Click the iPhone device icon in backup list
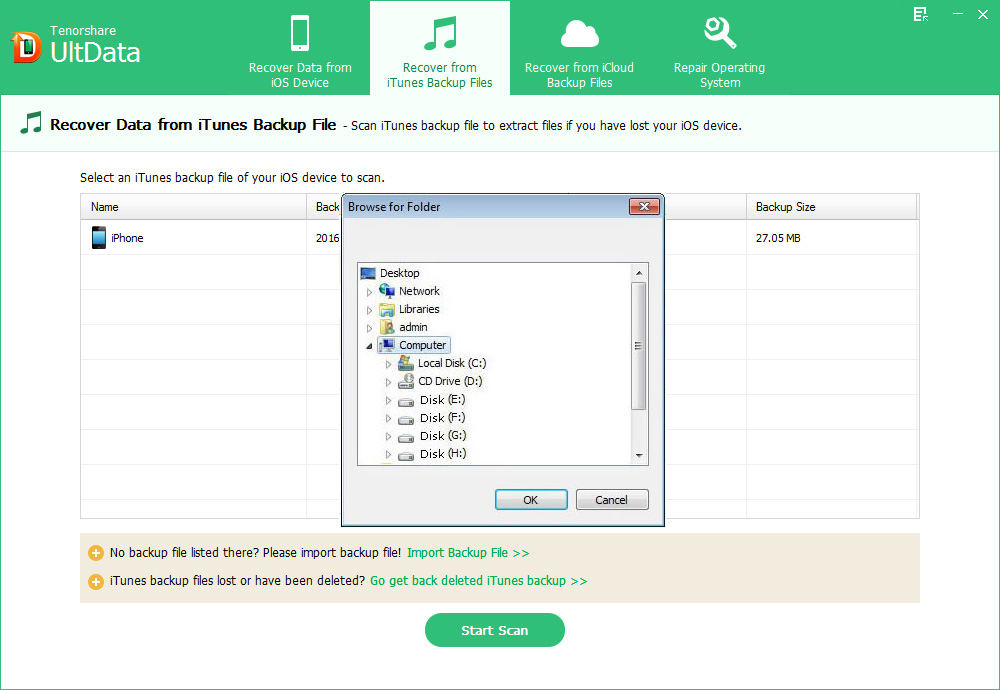Viewport: 1000px width, 690px height. pos(99,237)
